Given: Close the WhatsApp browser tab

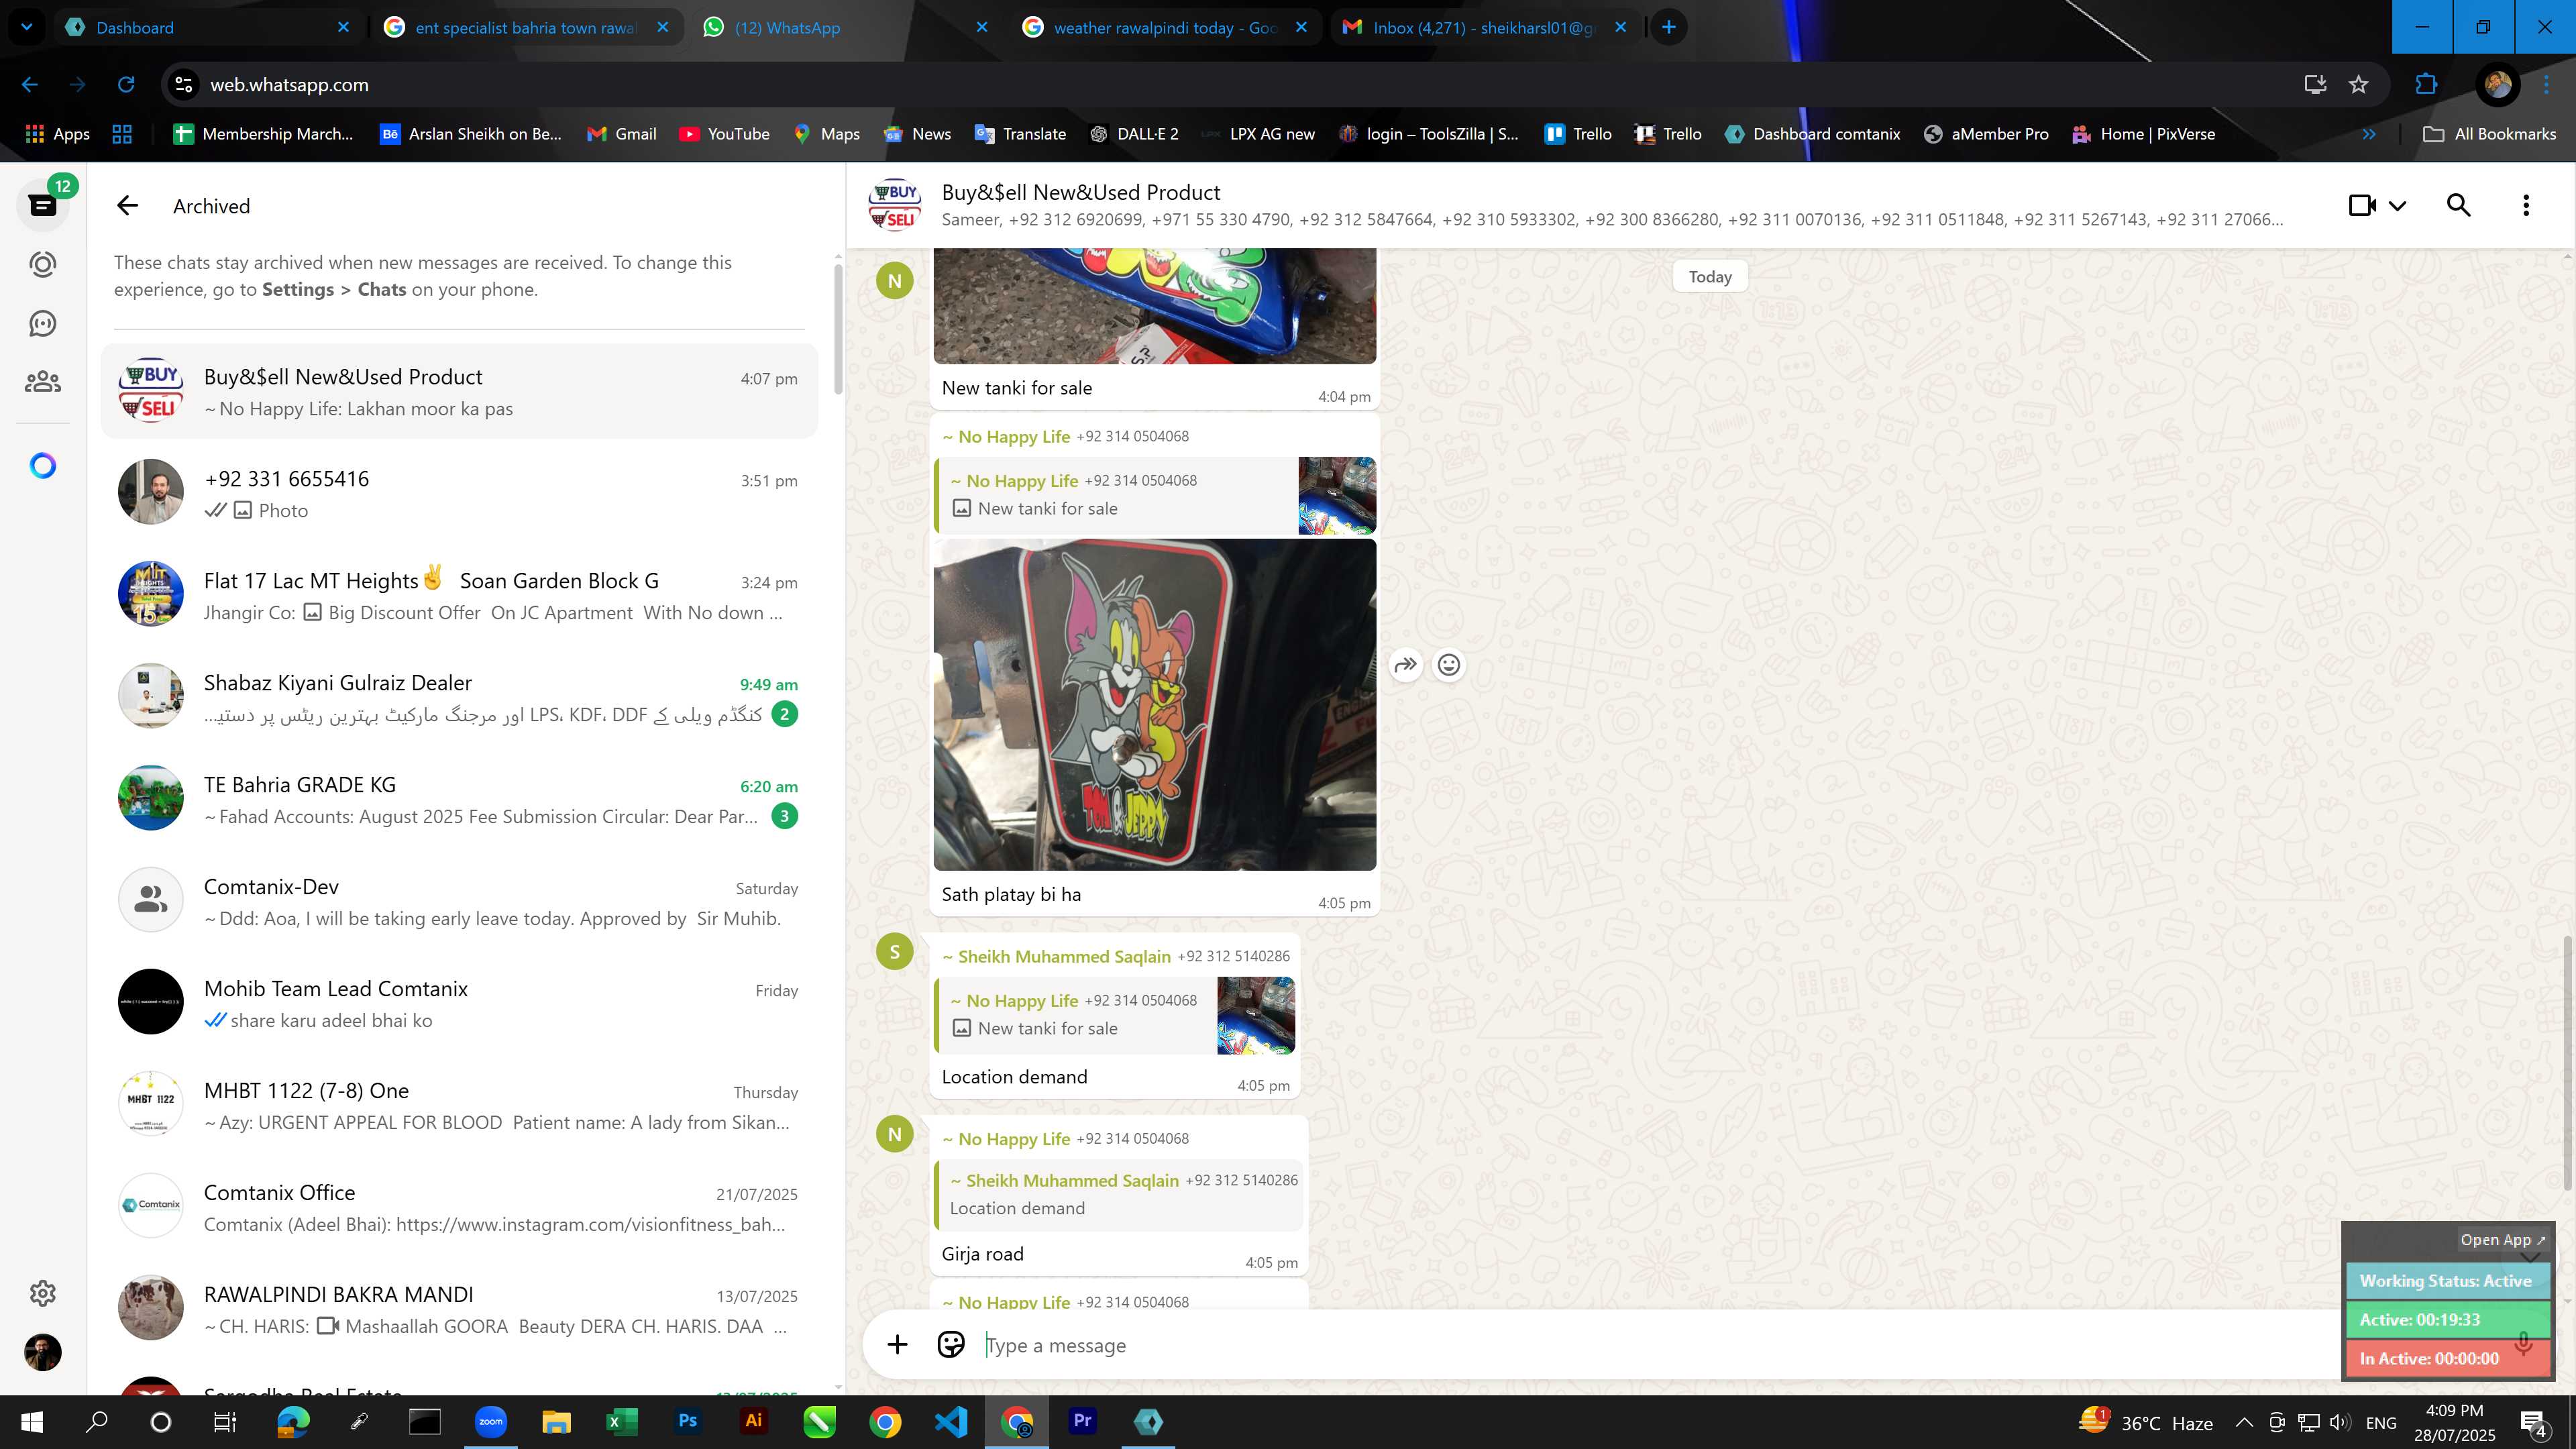Looking at the screenshot, I should (x=981, y=27).
